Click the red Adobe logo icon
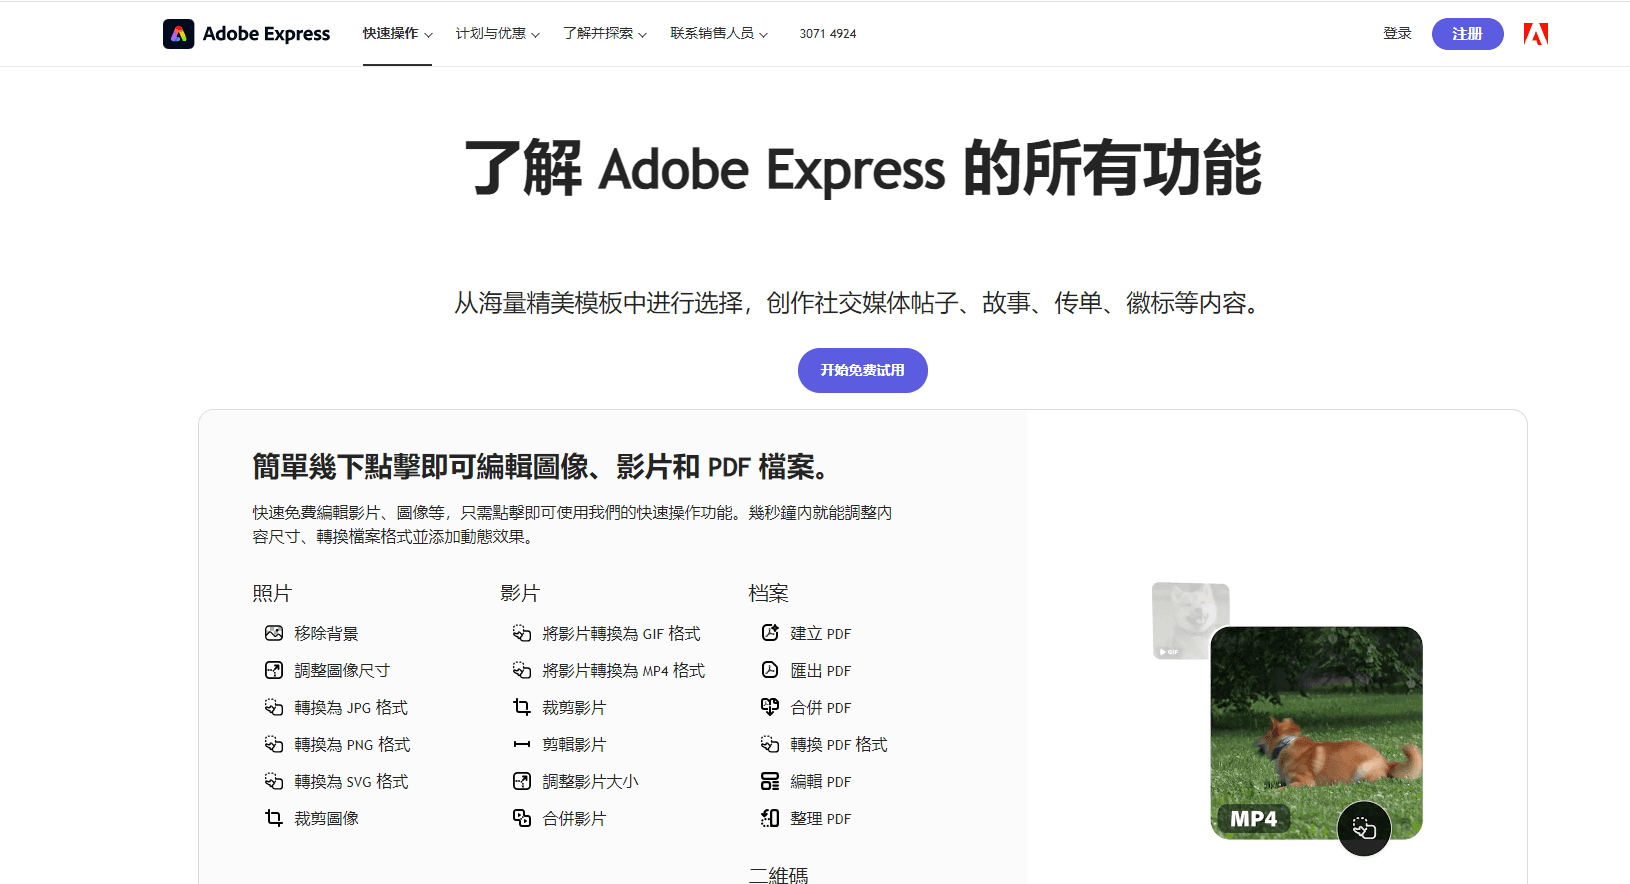The height and width of the screenshot is (884, 1630). coord(1535,34)
